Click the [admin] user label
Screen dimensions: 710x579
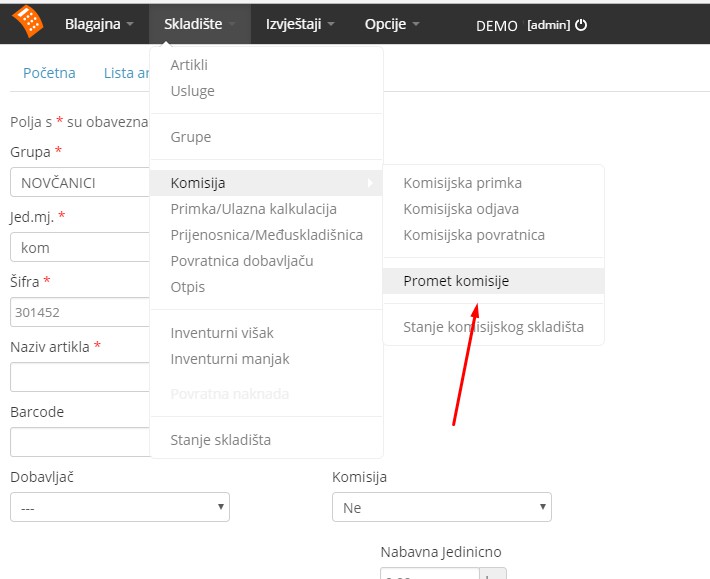(548, 25)
